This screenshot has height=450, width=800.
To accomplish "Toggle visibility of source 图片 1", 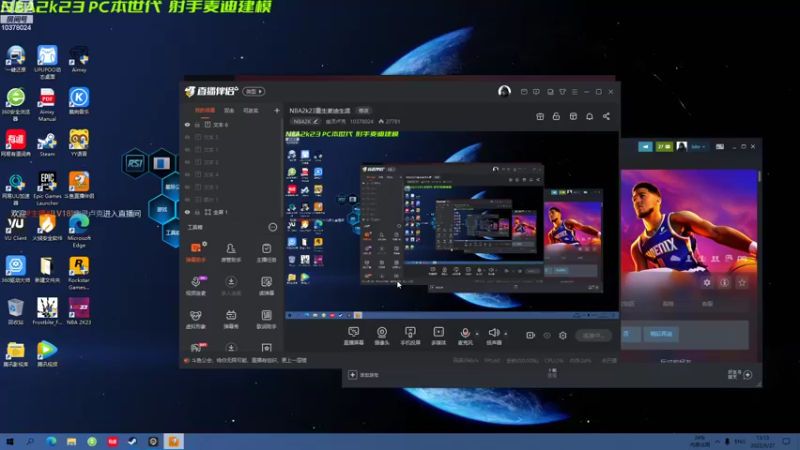I will (187, 199).
